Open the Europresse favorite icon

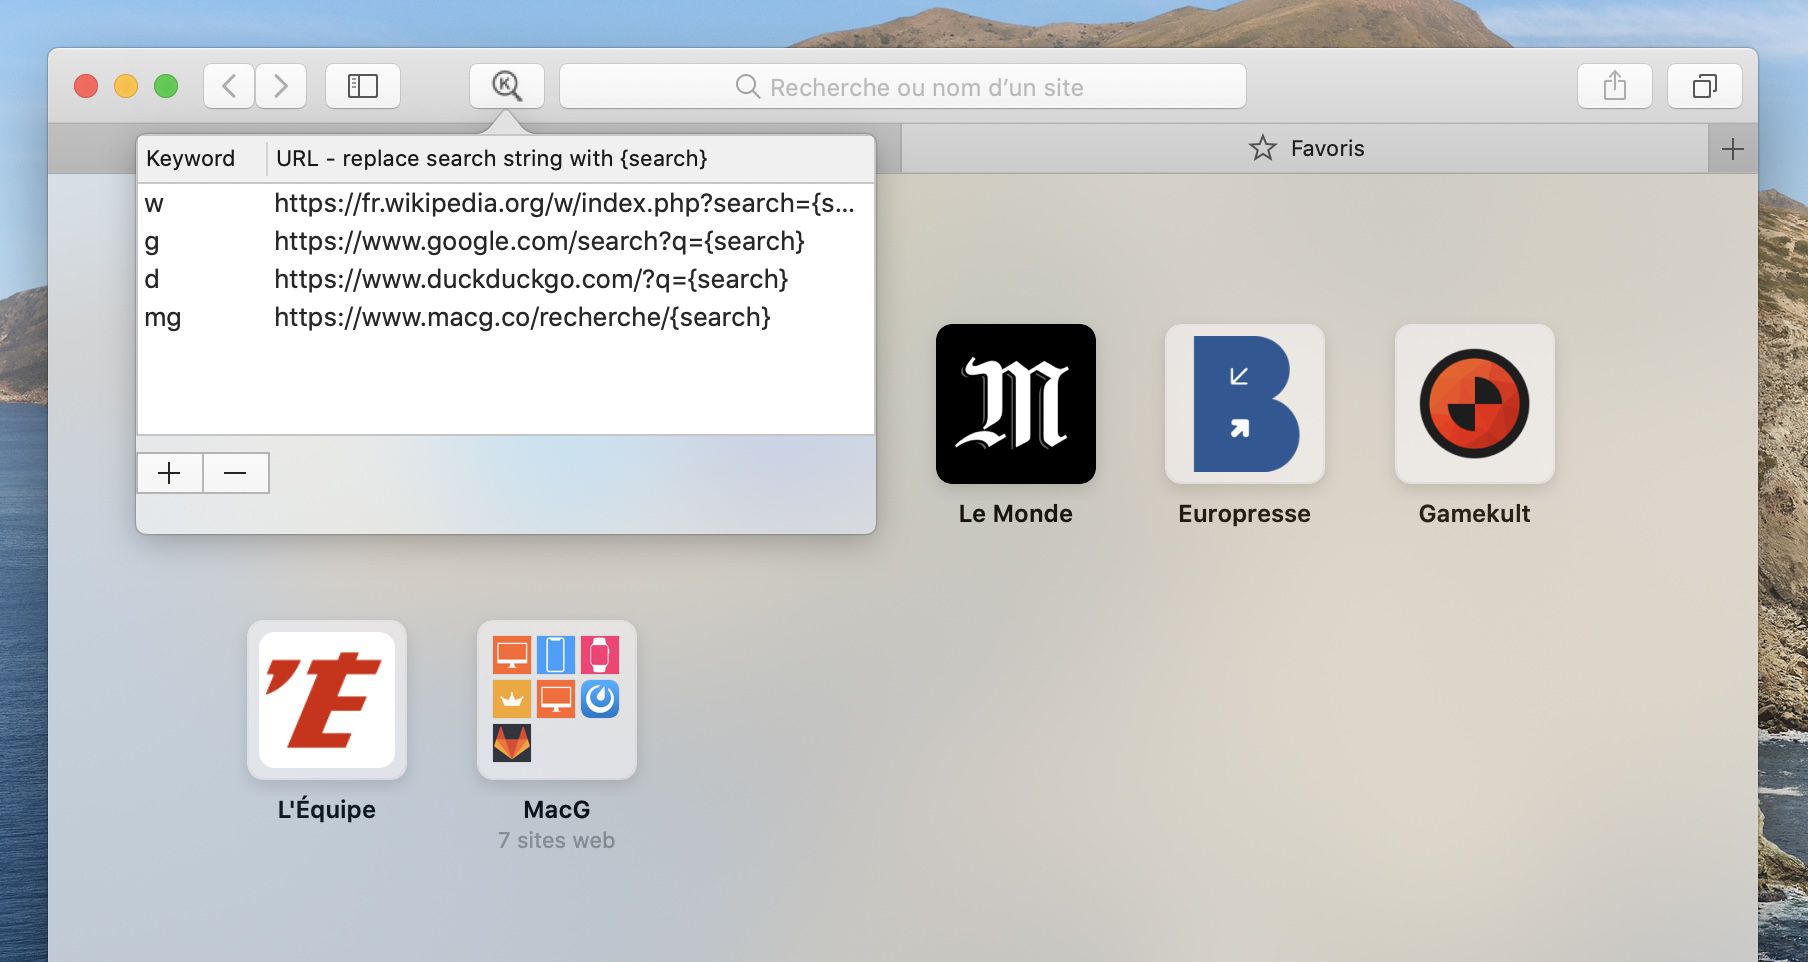(1243, 404)
